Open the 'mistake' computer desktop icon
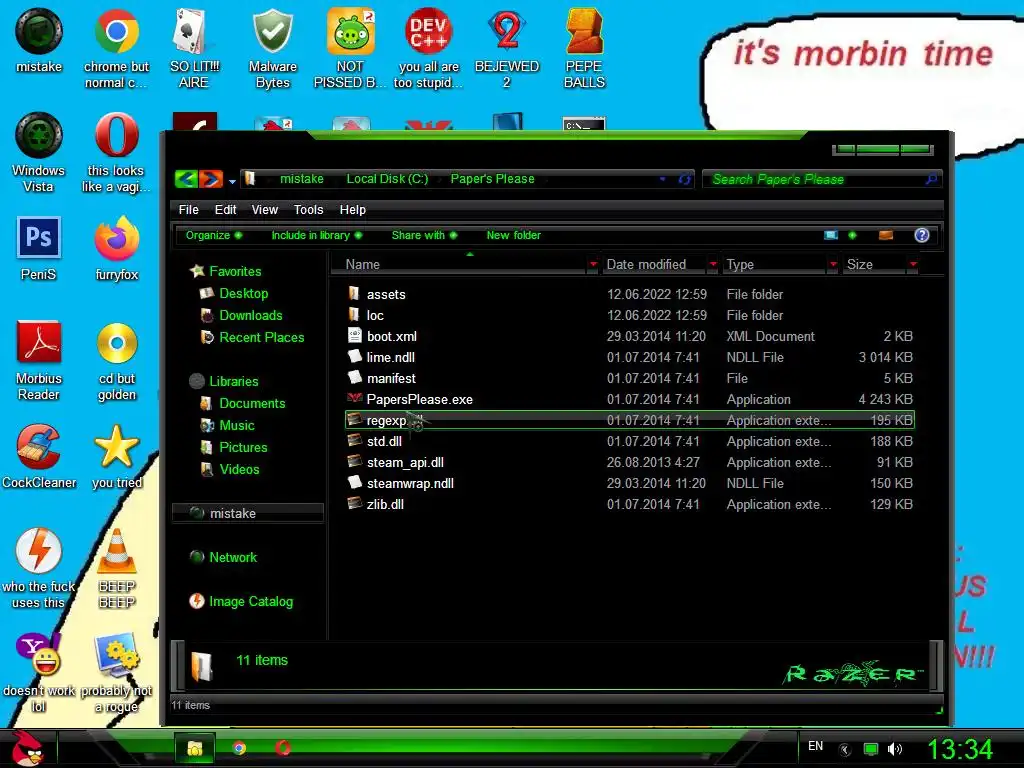1024x768 pixels. (x=39, y=40)
